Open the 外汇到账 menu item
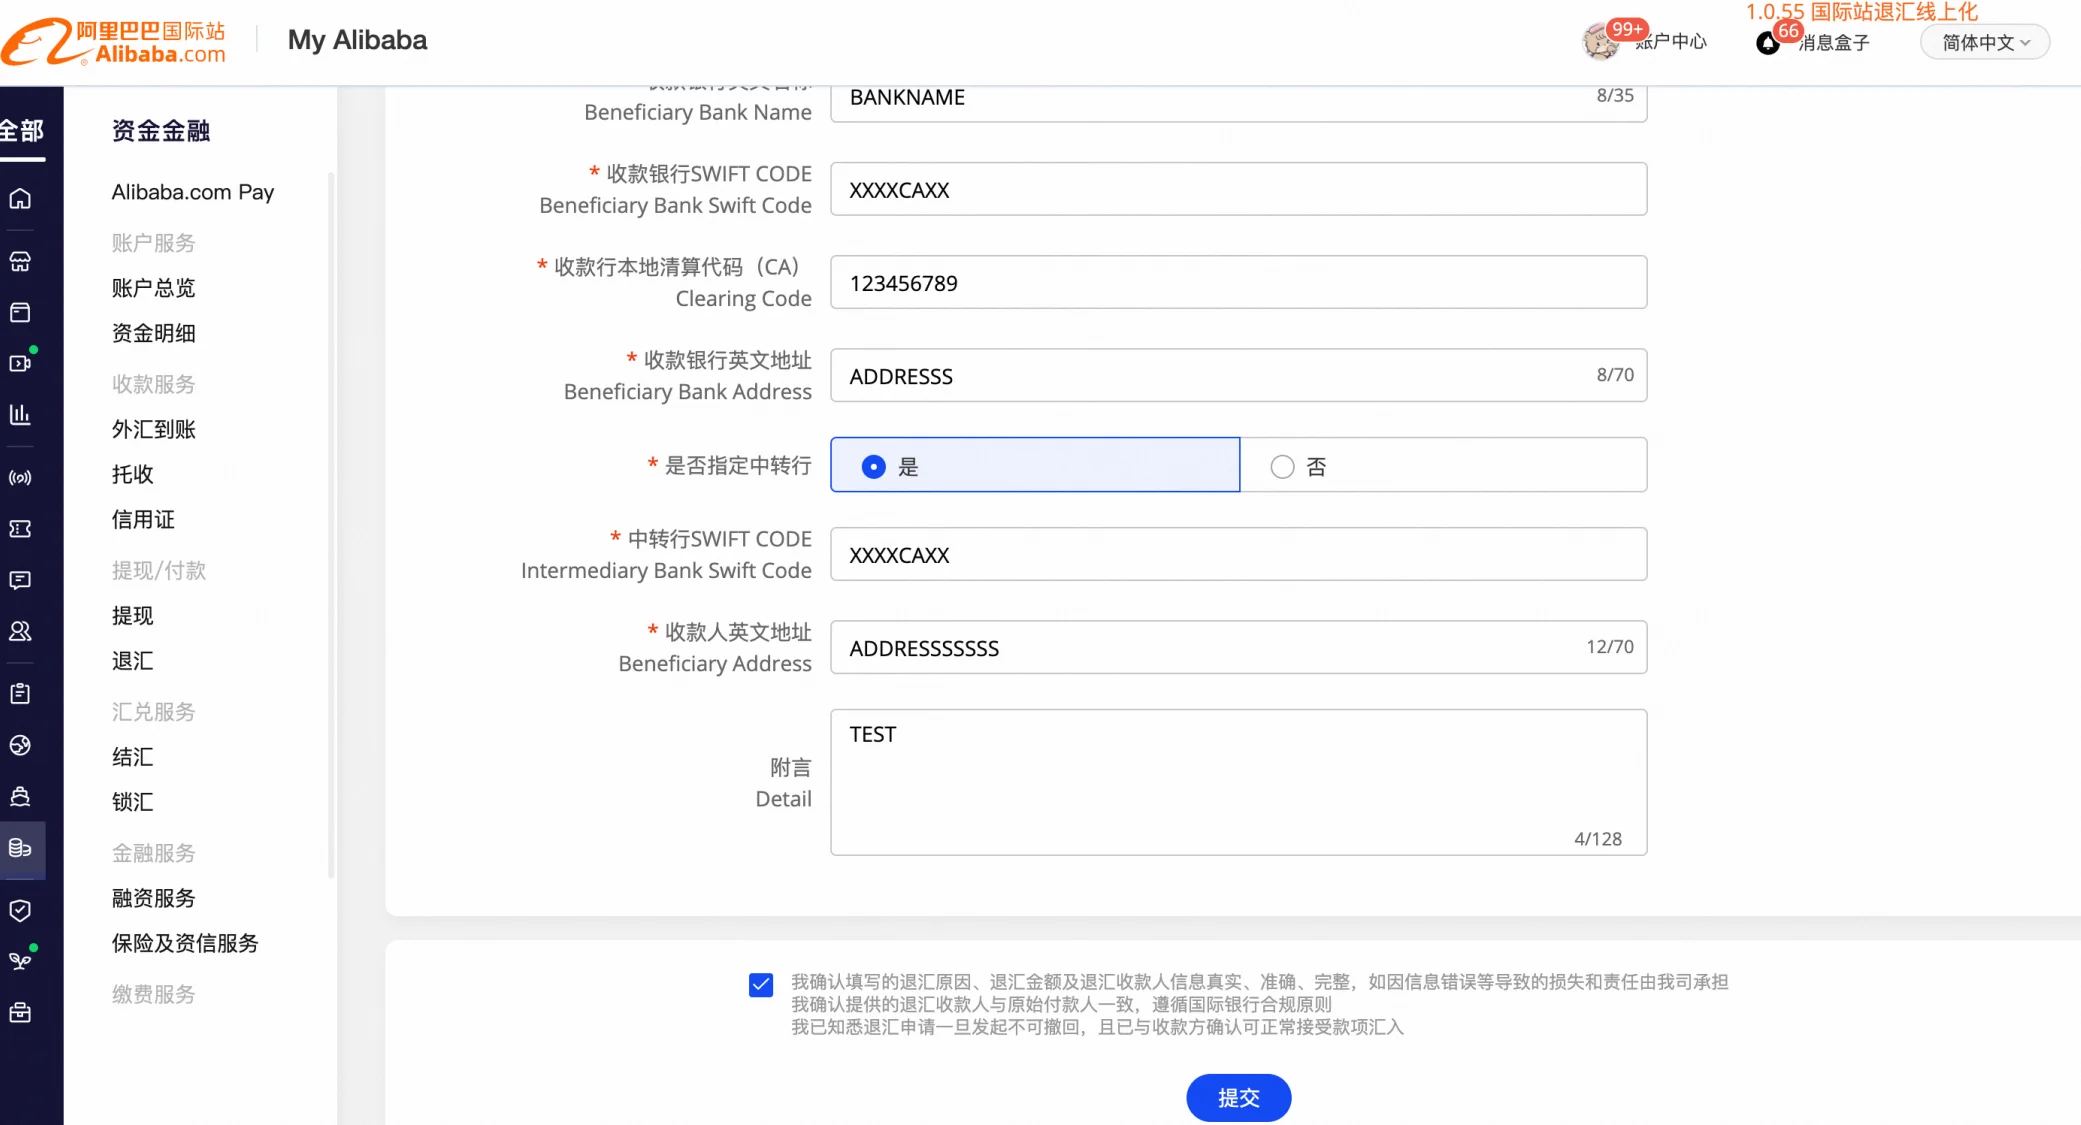Viewport: 2081px width, 1125px height. tap(154, 429)
